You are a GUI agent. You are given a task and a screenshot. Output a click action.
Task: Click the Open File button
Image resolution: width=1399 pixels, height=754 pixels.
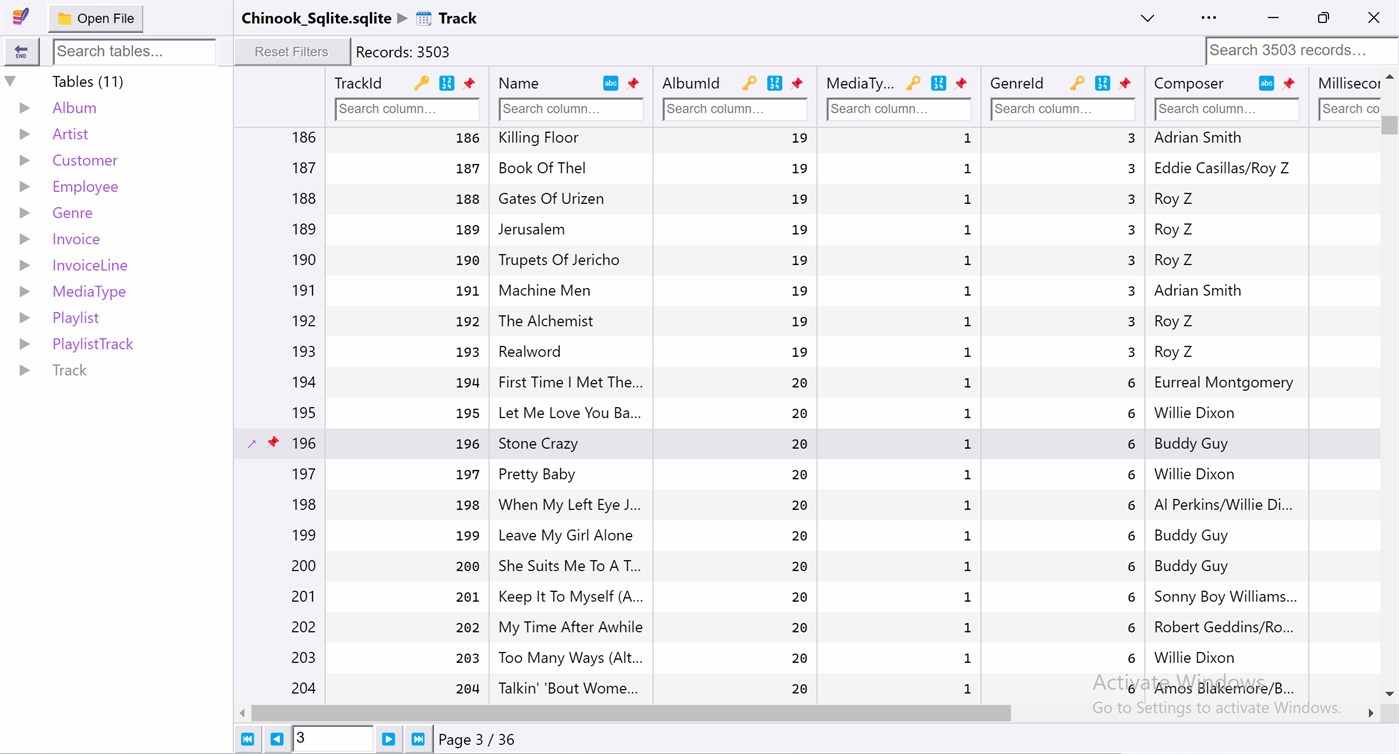[x=95, y=17]
